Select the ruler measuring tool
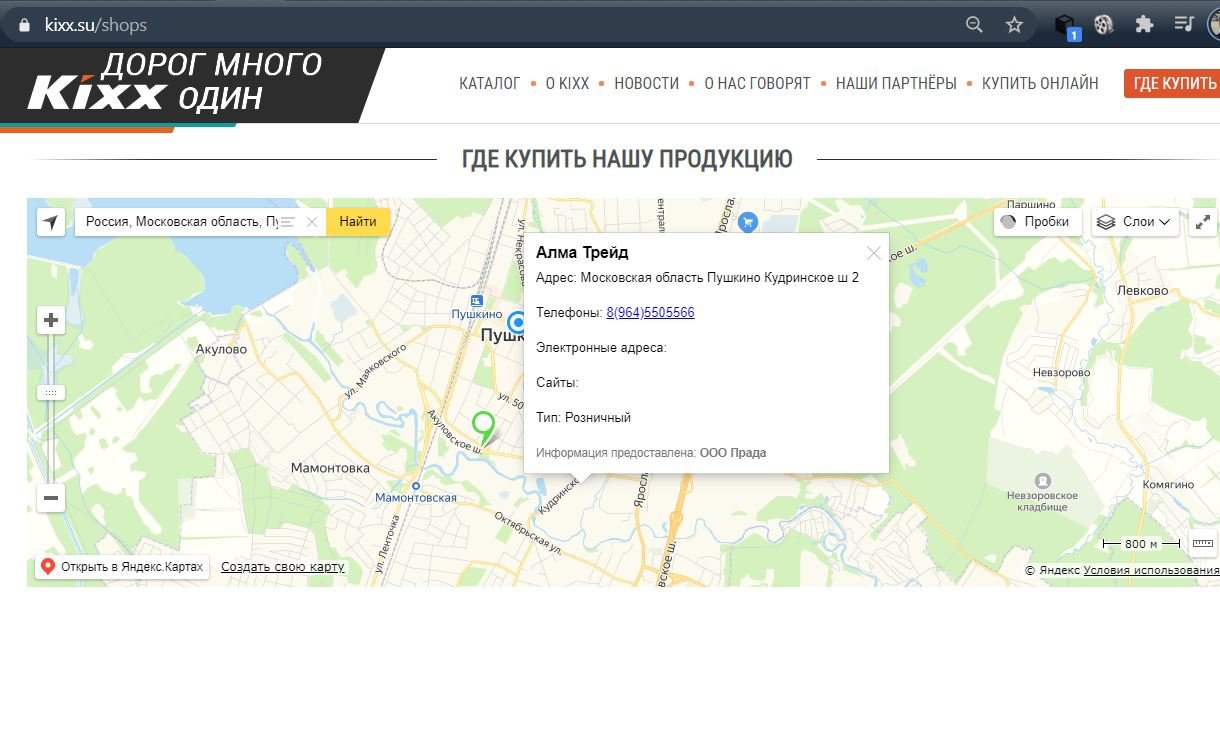This screenshot has height=748, width=1220. 1203,544
